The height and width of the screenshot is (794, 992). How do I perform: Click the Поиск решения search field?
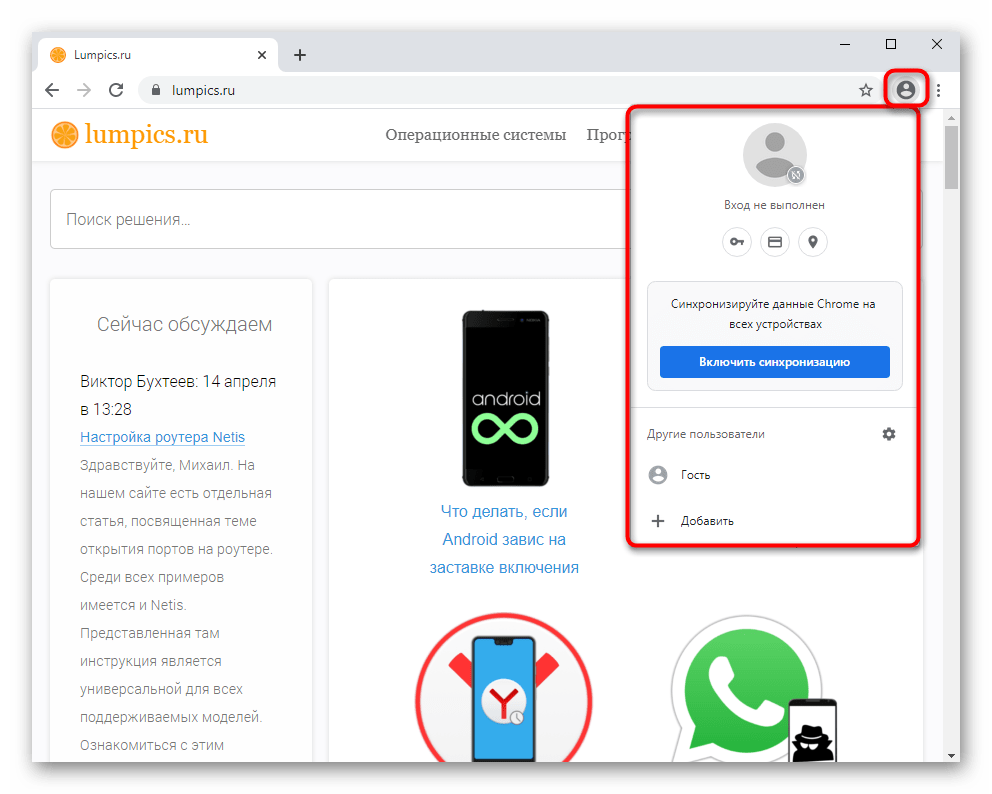pyautogui.click(x=330, y=219)
